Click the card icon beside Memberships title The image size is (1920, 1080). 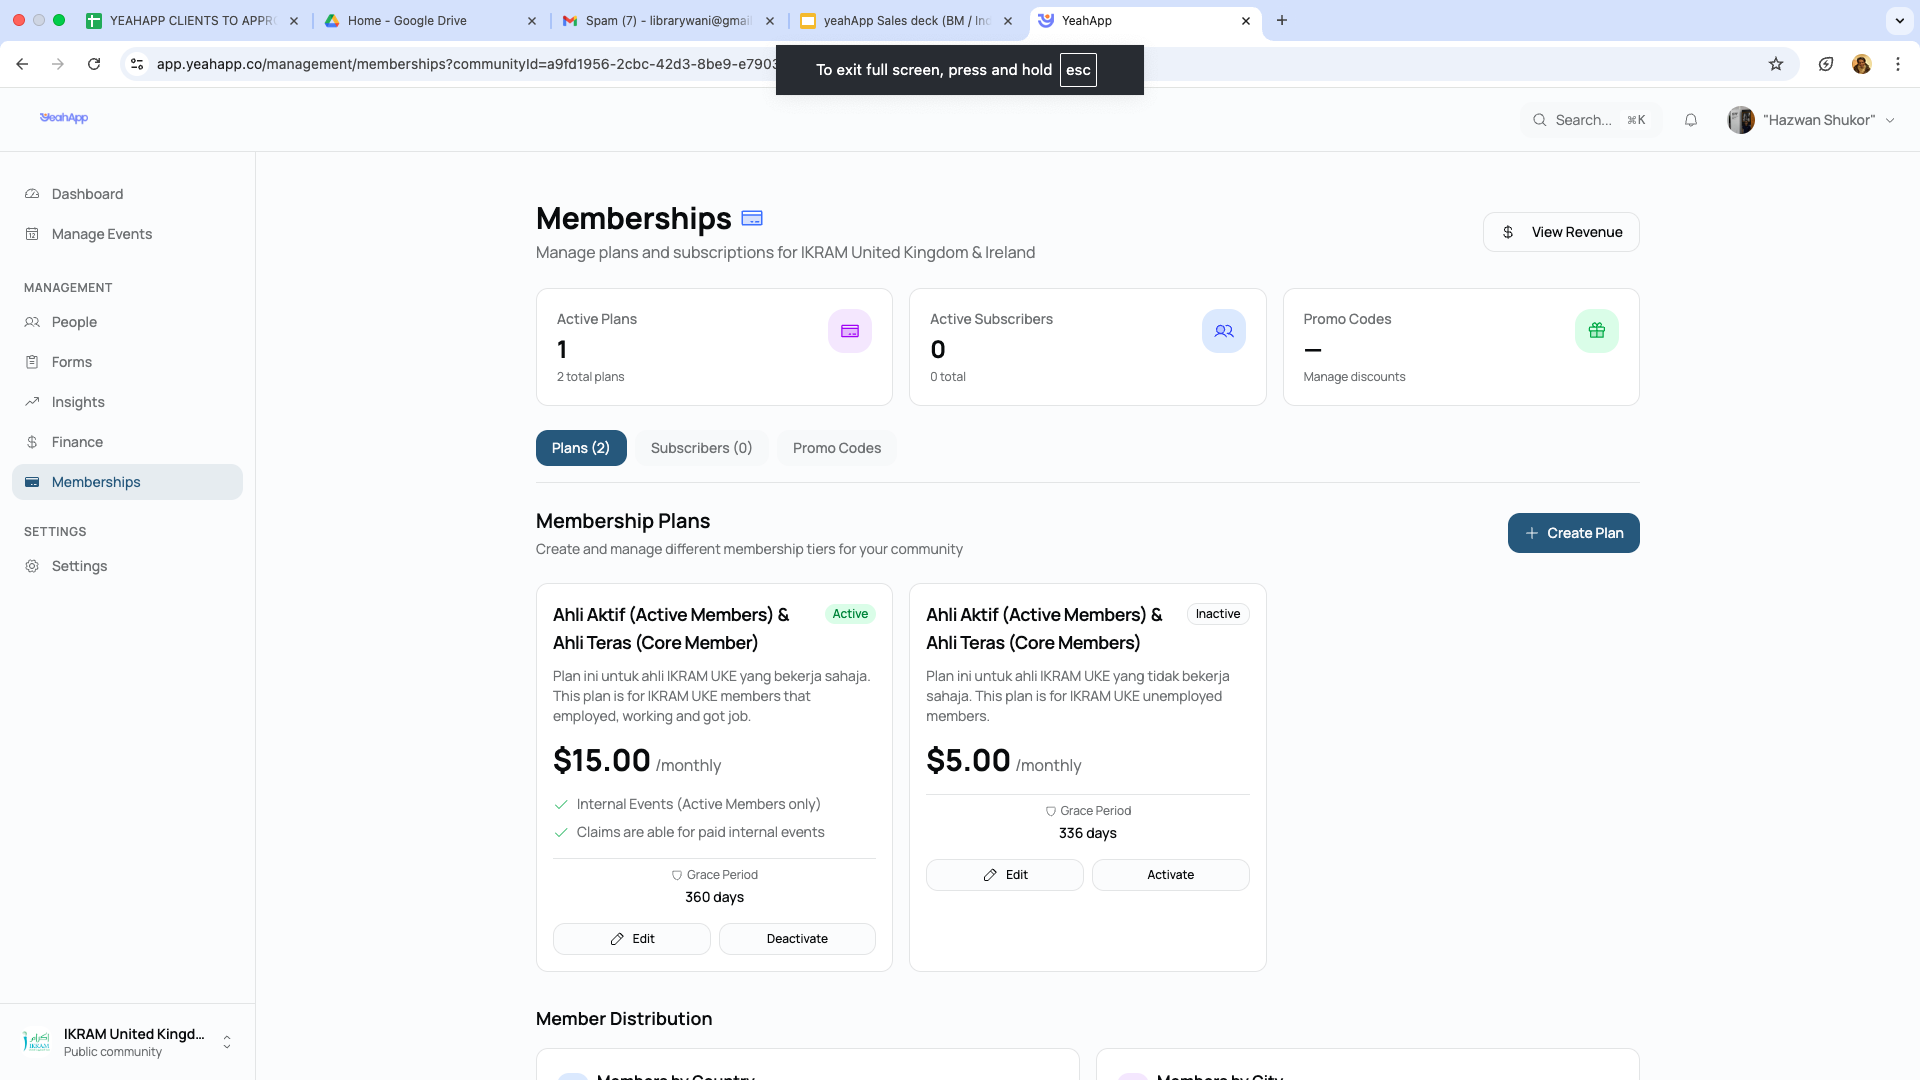pos(752,218)
